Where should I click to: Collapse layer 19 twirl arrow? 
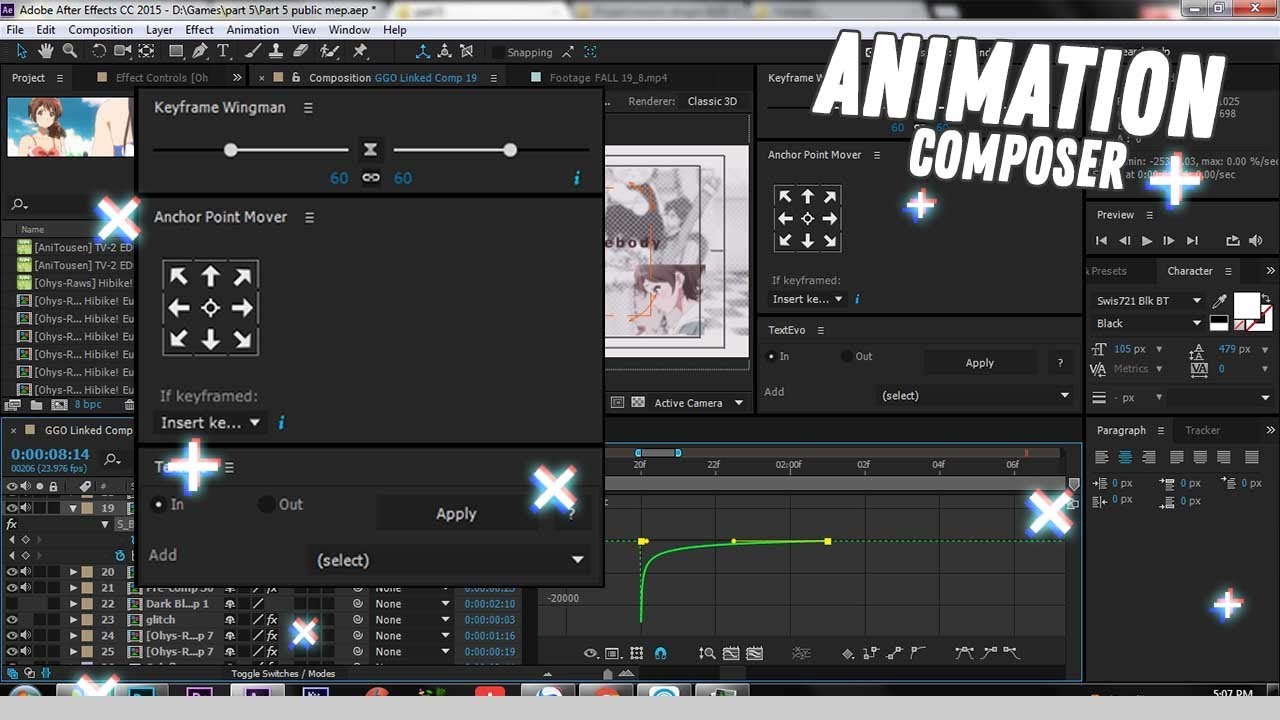pyautogui.click(x=73, y=508)
